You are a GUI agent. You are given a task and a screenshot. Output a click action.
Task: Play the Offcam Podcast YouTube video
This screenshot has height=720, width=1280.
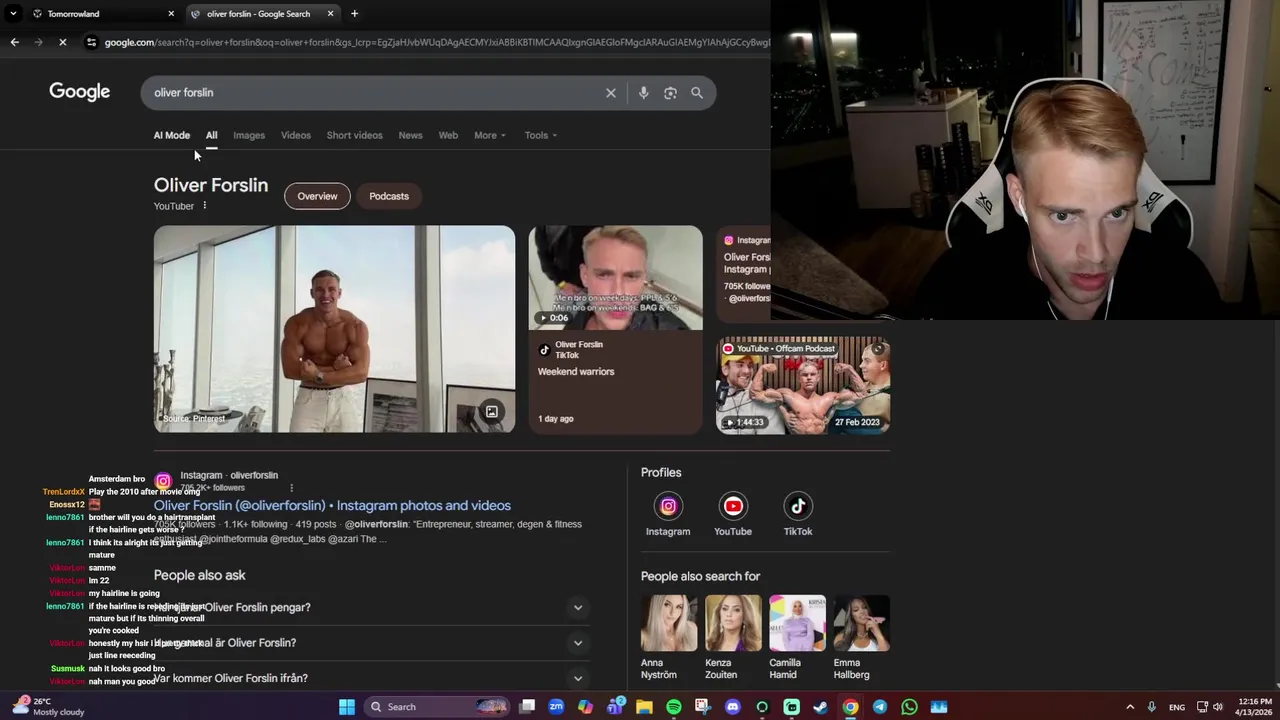(803, 385)
